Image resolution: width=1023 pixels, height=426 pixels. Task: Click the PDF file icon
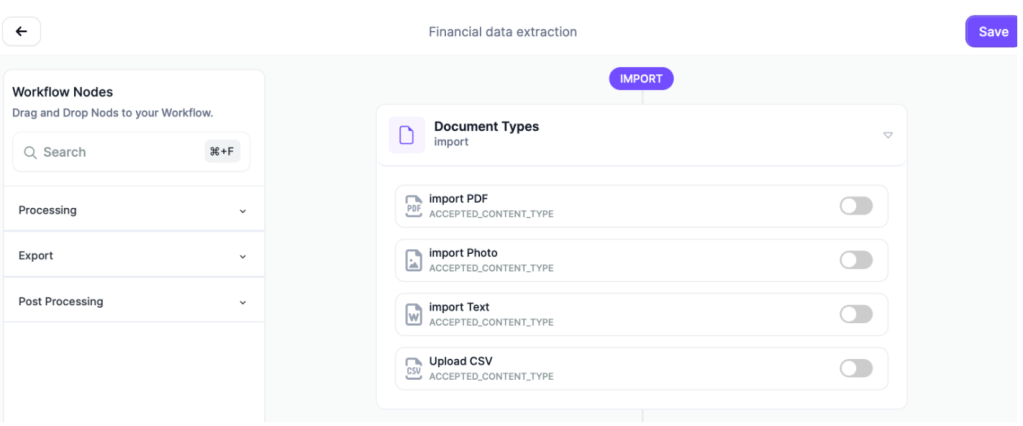pyautogui.click(x=414, y=206)
